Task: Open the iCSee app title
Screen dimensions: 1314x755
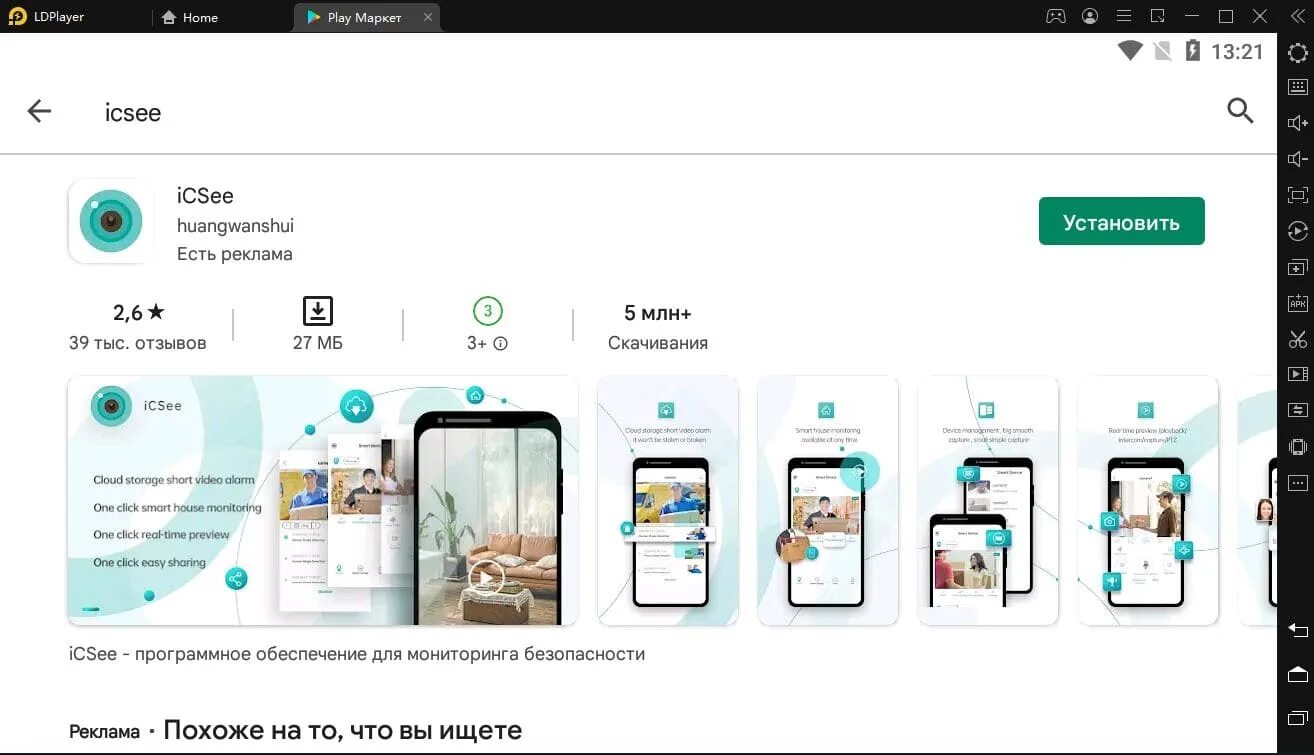Action: [x=205, y=196]
